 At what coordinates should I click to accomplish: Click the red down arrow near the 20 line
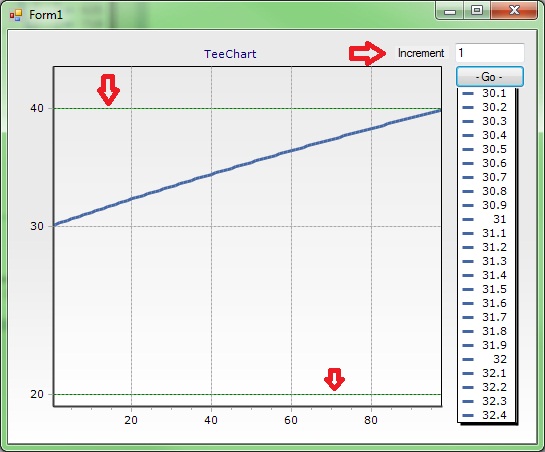334,379
